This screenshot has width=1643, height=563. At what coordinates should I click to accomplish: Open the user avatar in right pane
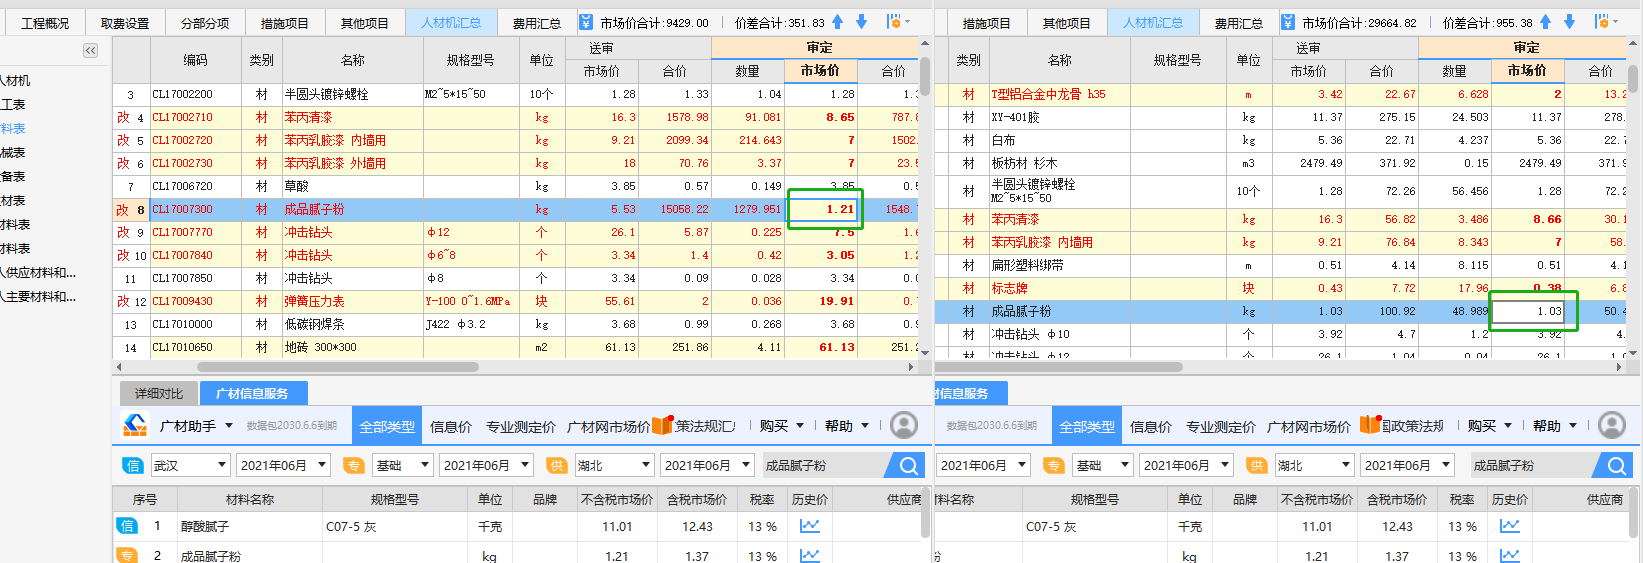click(1612, 425)
